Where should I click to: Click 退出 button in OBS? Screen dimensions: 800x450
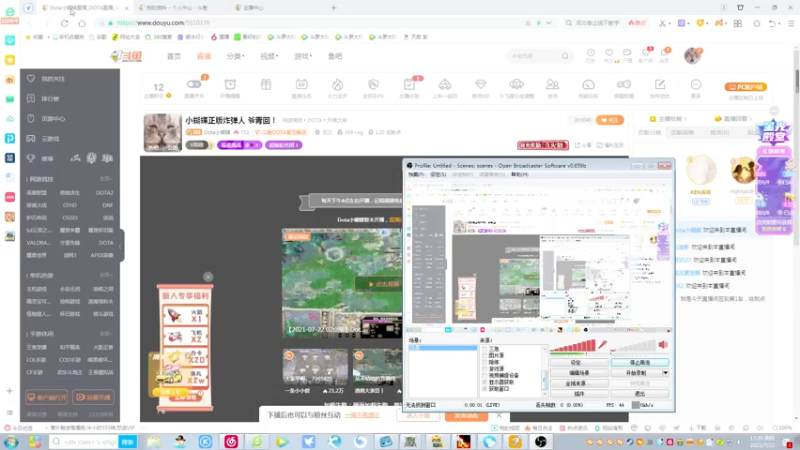click(x=640, y=394)
